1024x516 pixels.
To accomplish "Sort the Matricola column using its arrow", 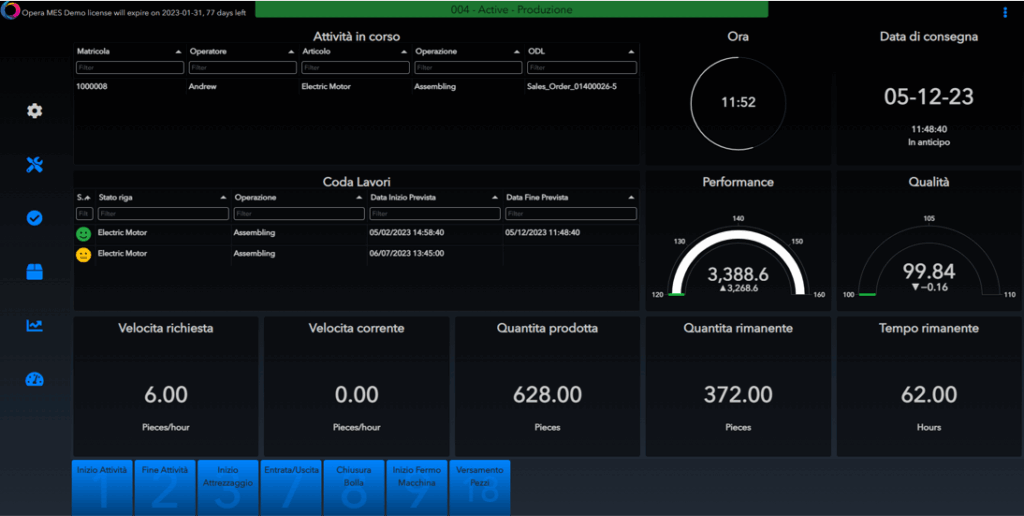I will coord(178,51).
